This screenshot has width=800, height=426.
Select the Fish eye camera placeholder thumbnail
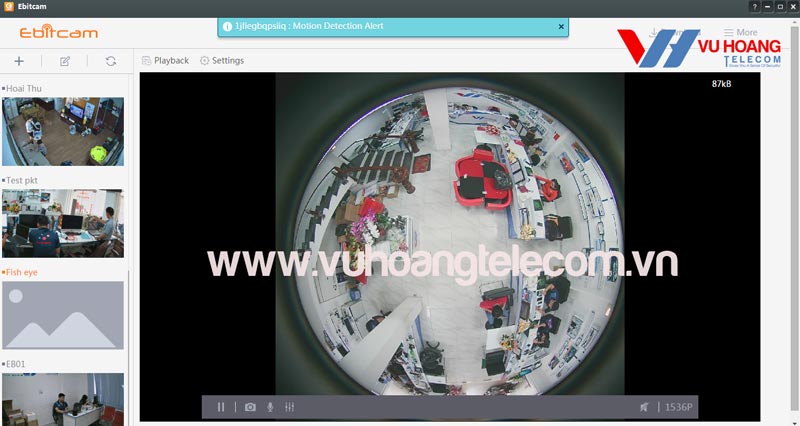tap(63, 315)
